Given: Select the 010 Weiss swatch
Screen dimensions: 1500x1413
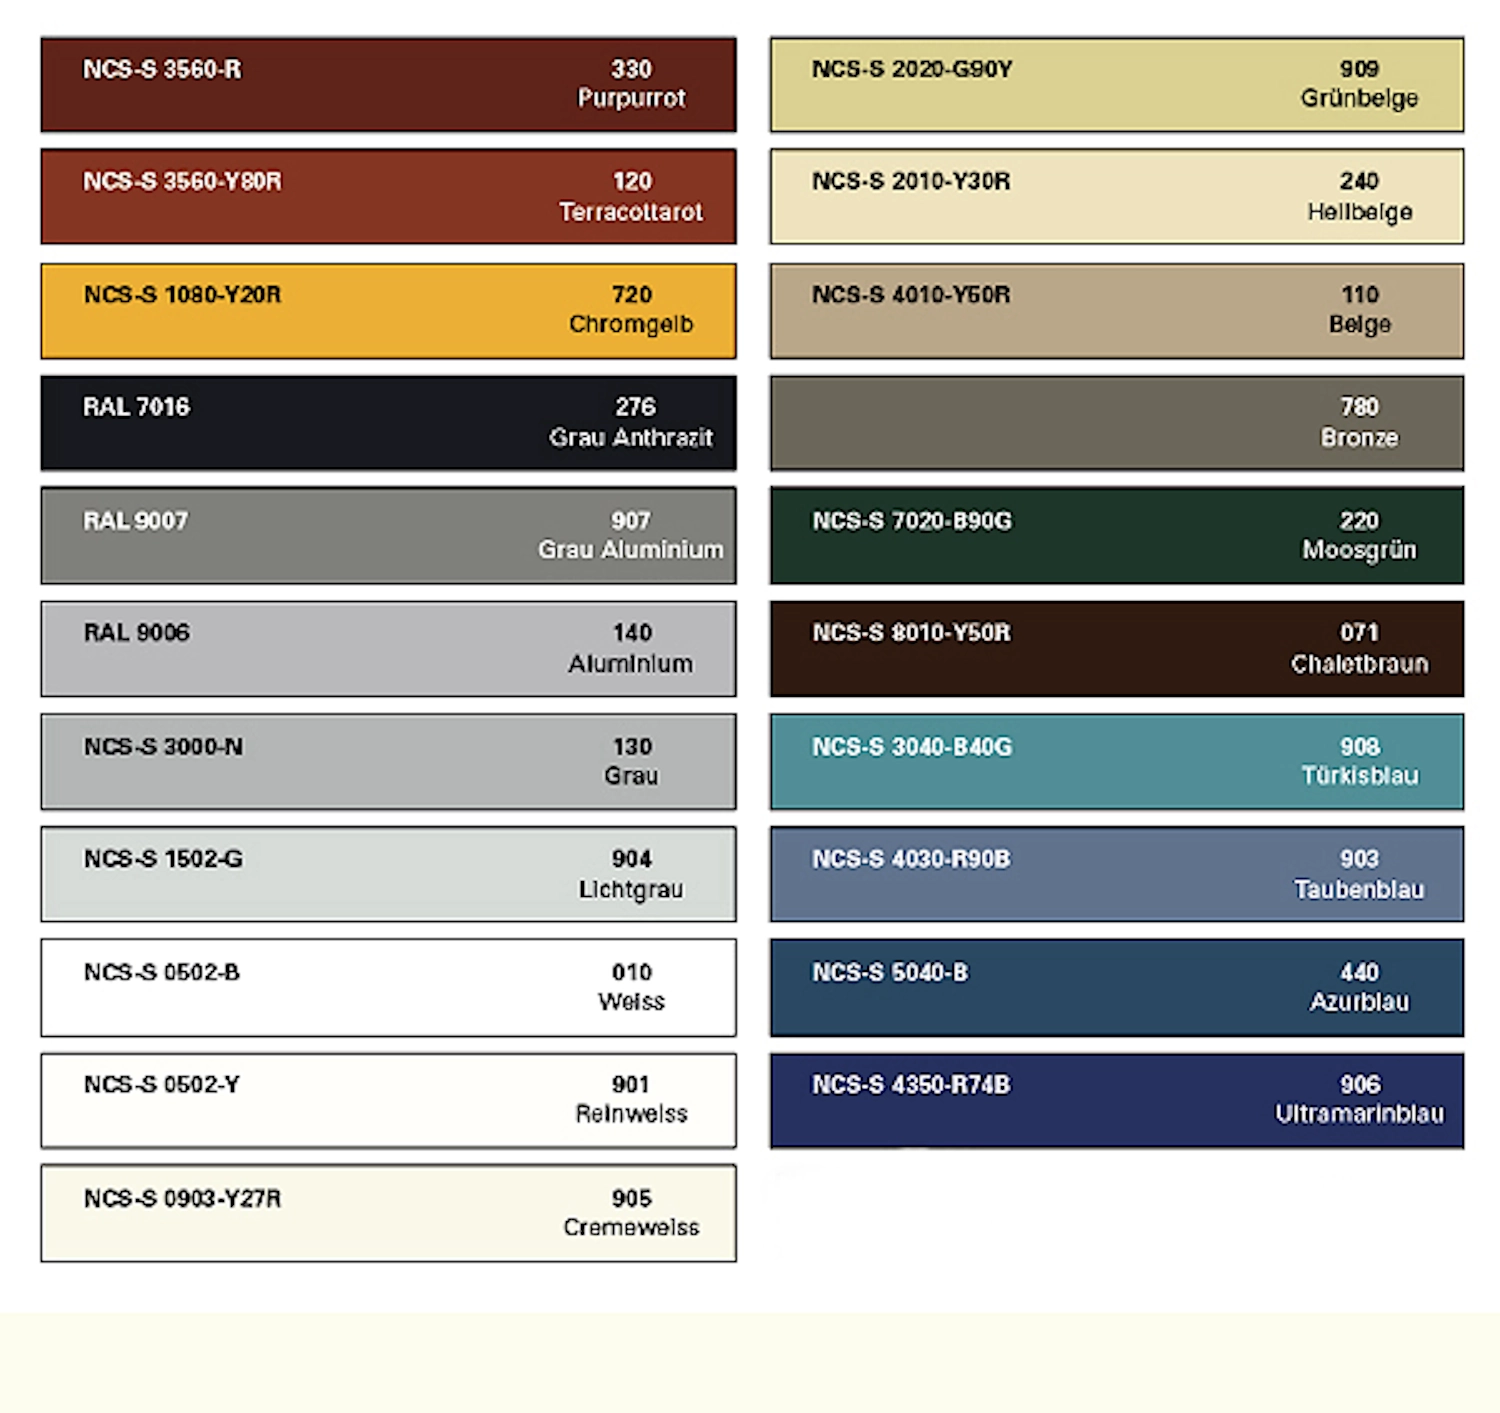Looking at the screenshot, I should tap(388, 988).
